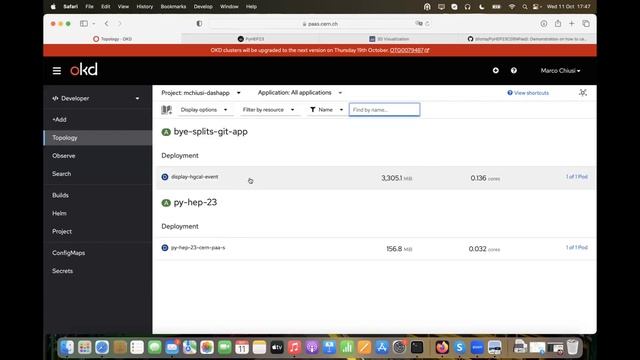Open the help question mark menu
This screenshot has width=640, height=360.
513,70
